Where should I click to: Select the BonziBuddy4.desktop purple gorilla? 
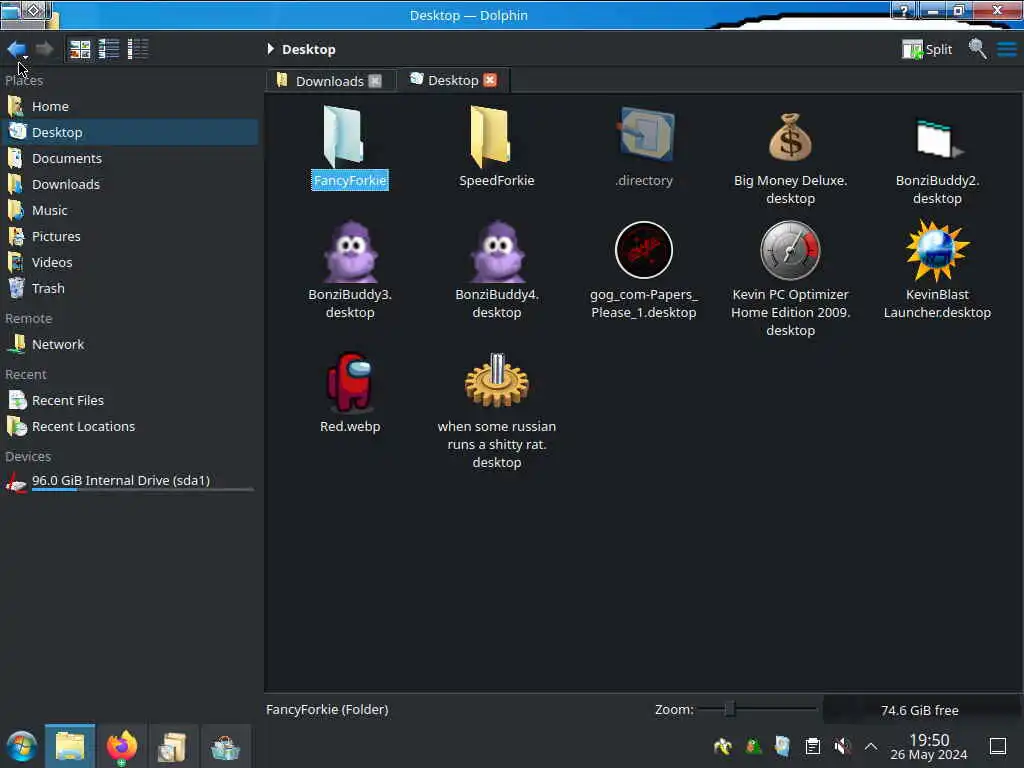pos(497,251)
